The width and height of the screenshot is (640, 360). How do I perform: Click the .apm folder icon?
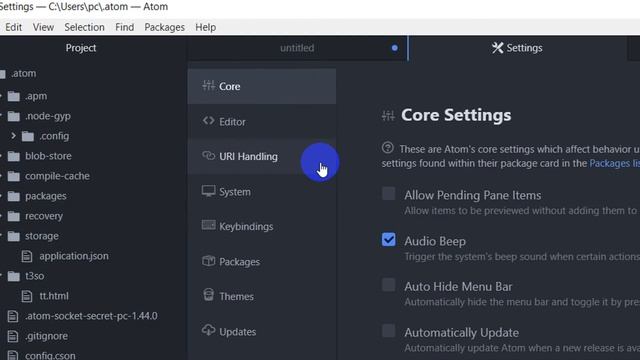click(x=13, y=96)
